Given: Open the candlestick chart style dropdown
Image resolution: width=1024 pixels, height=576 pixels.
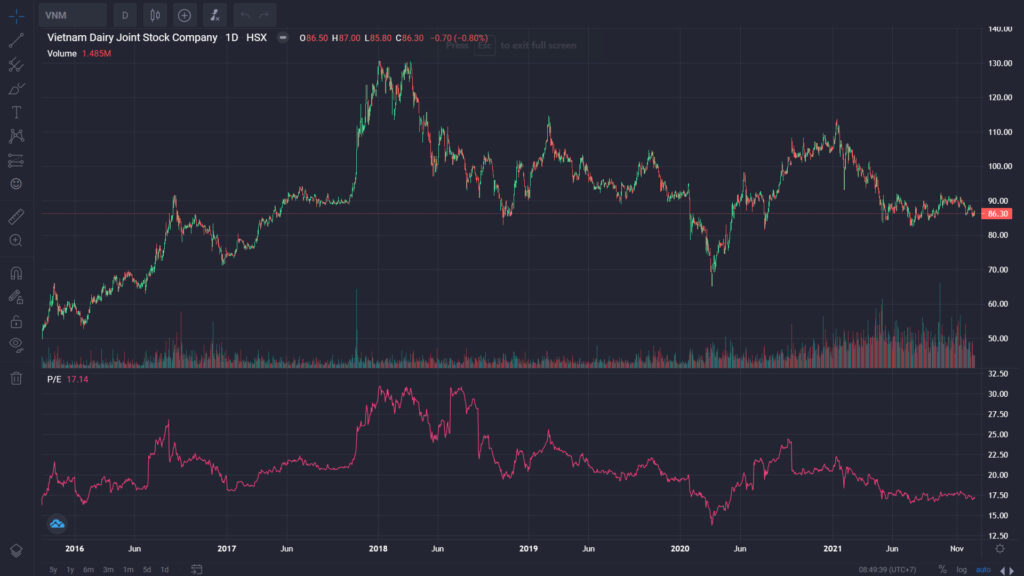Looking at the screenshot, I should 155,15.
